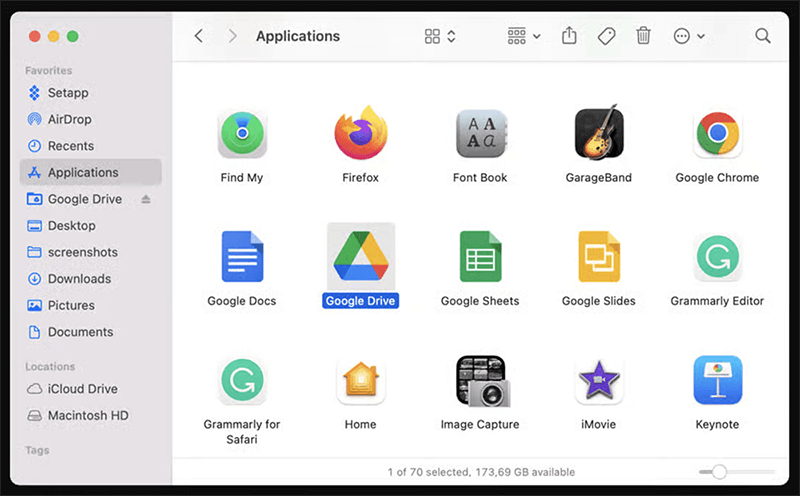Select the Google Docs app icon
Viewport: 800px width, 496px height.
coord(242,256)
